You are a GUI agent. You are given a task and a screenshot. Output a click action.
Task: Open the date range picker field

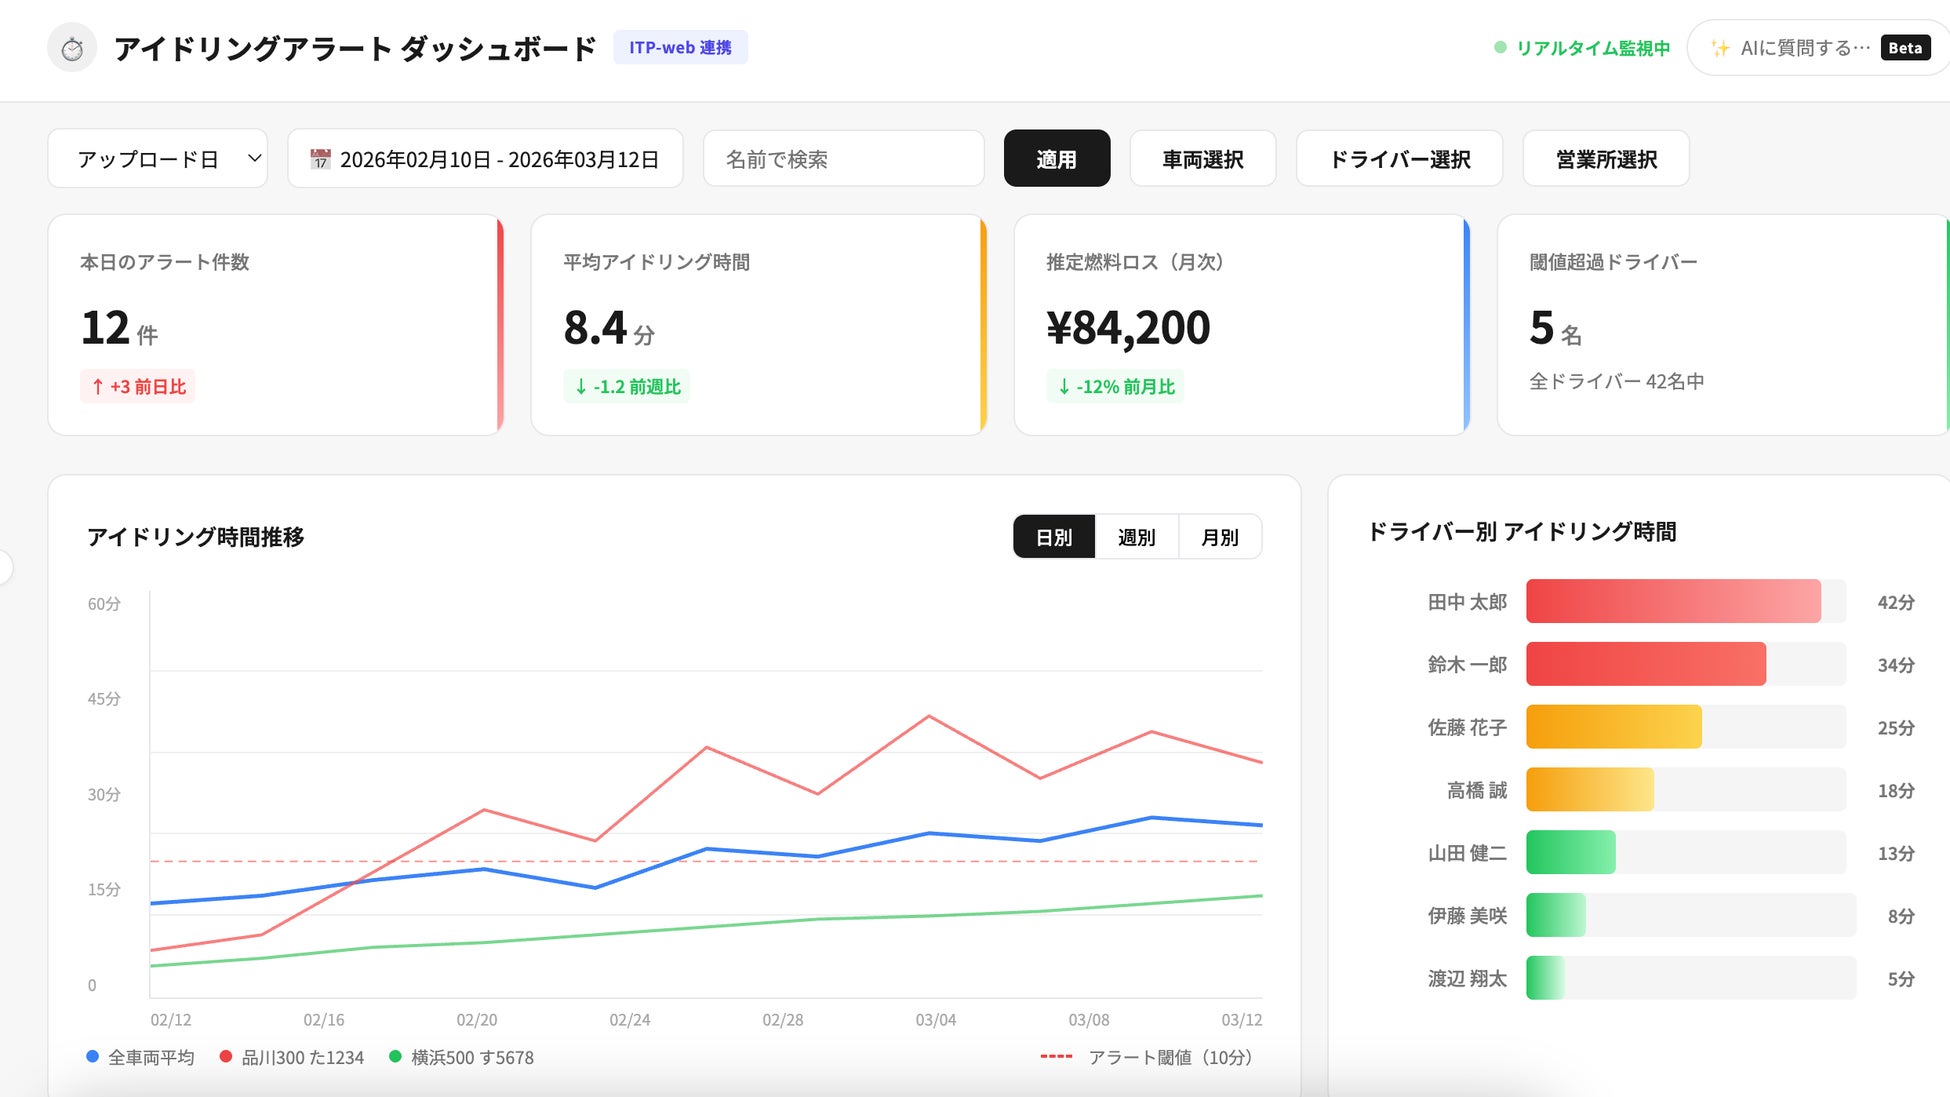coord(486,159)
